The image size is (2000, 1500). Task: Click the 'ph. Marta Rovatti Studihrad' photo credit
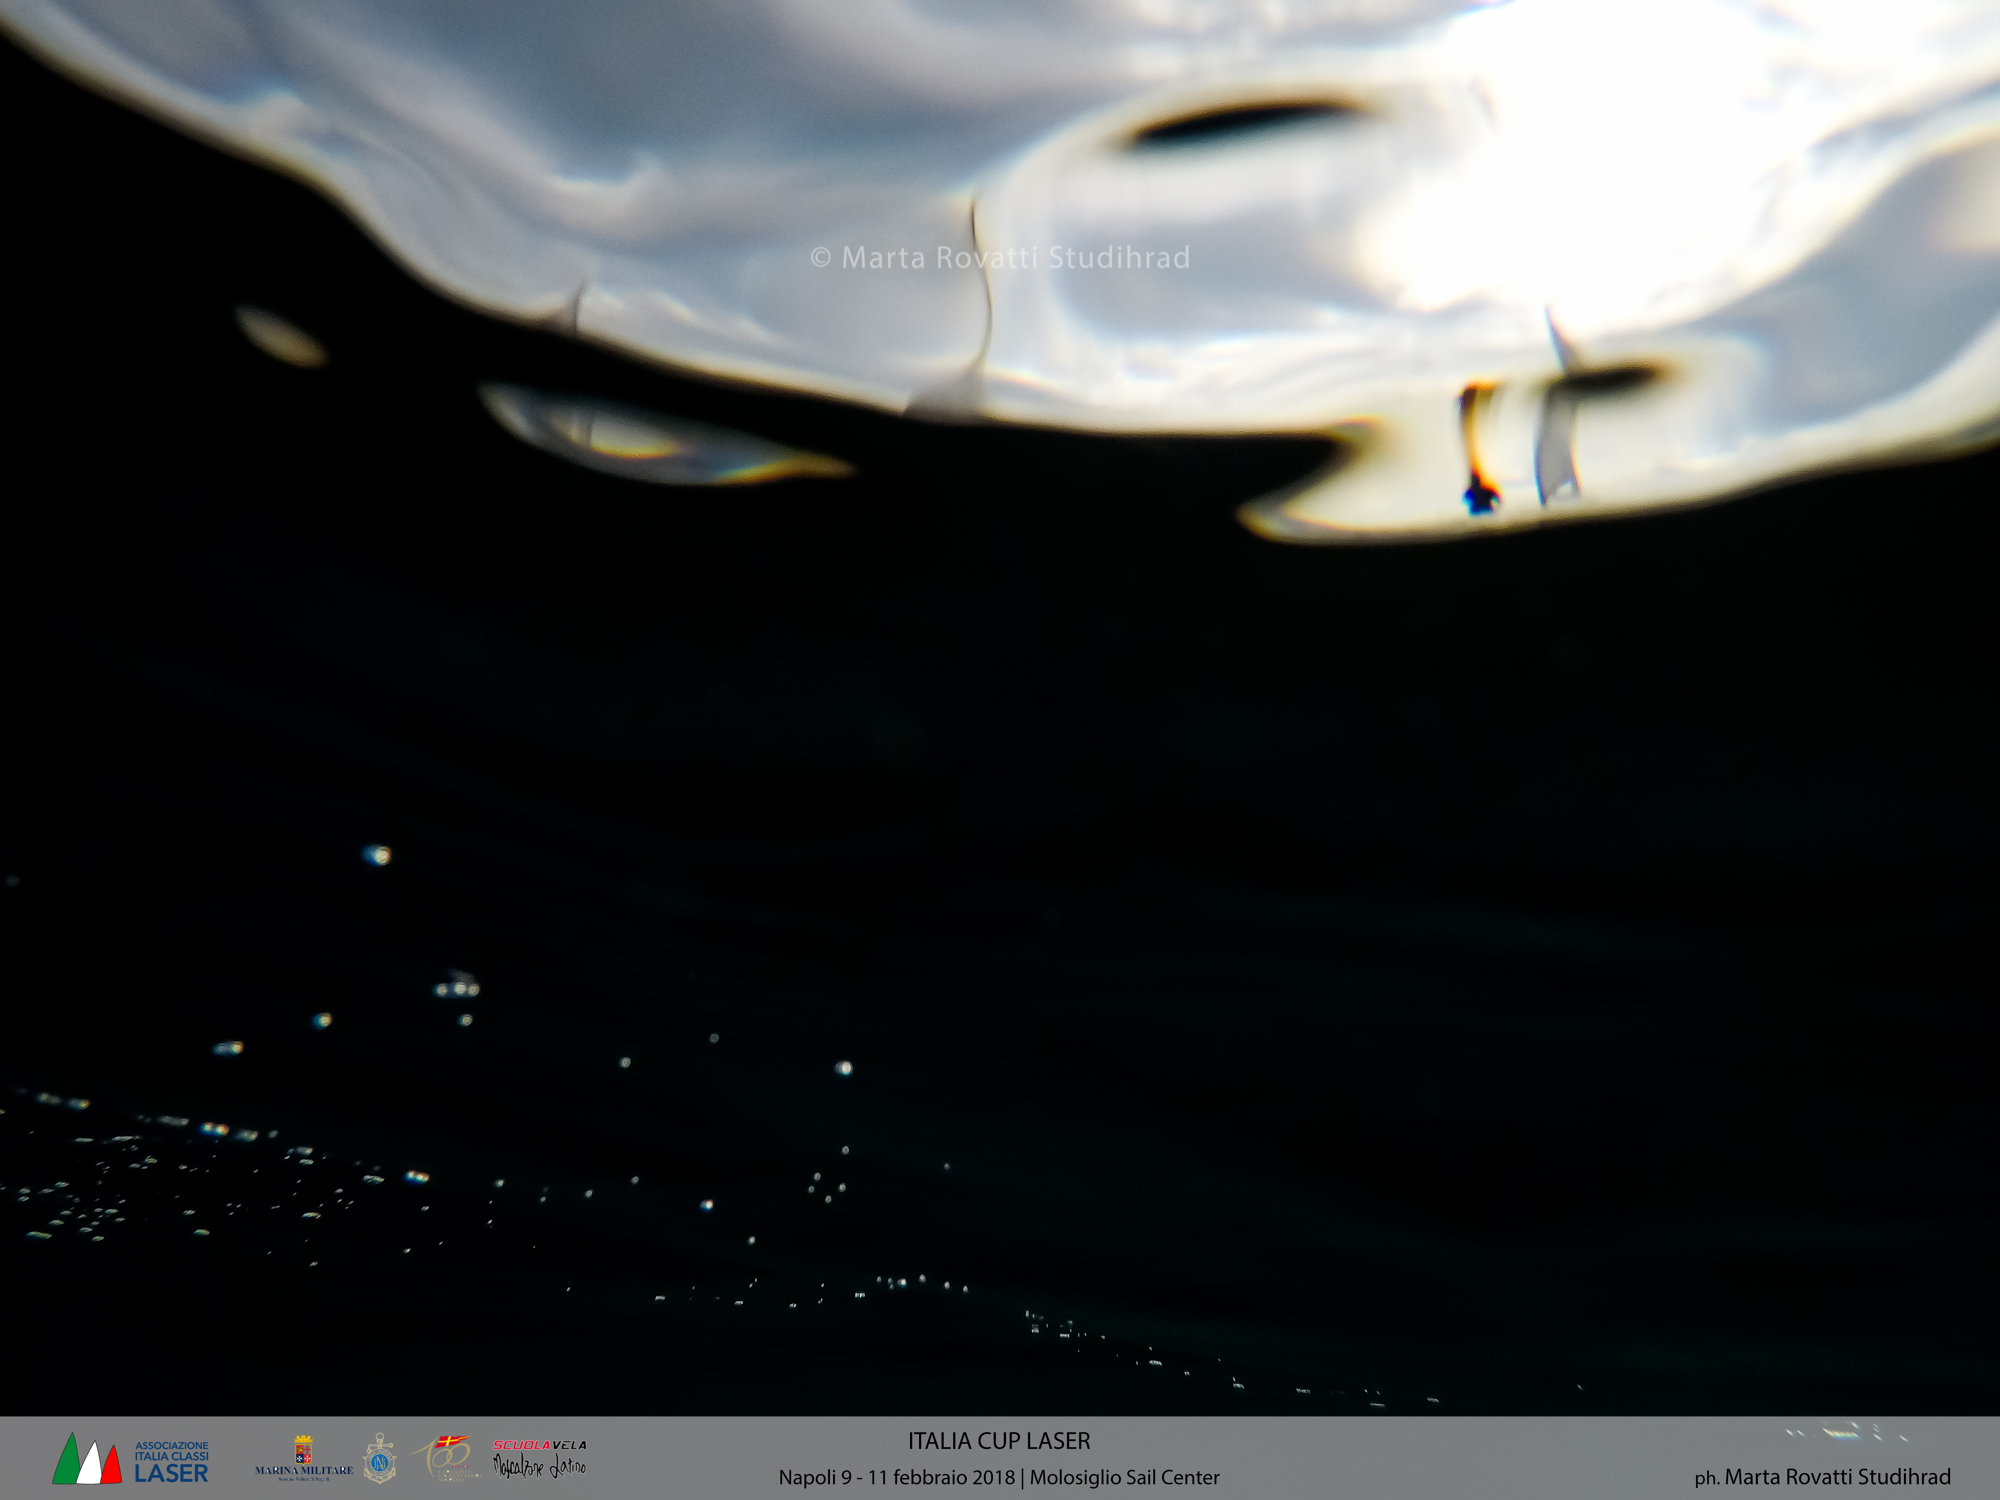click(1822, 1476)
